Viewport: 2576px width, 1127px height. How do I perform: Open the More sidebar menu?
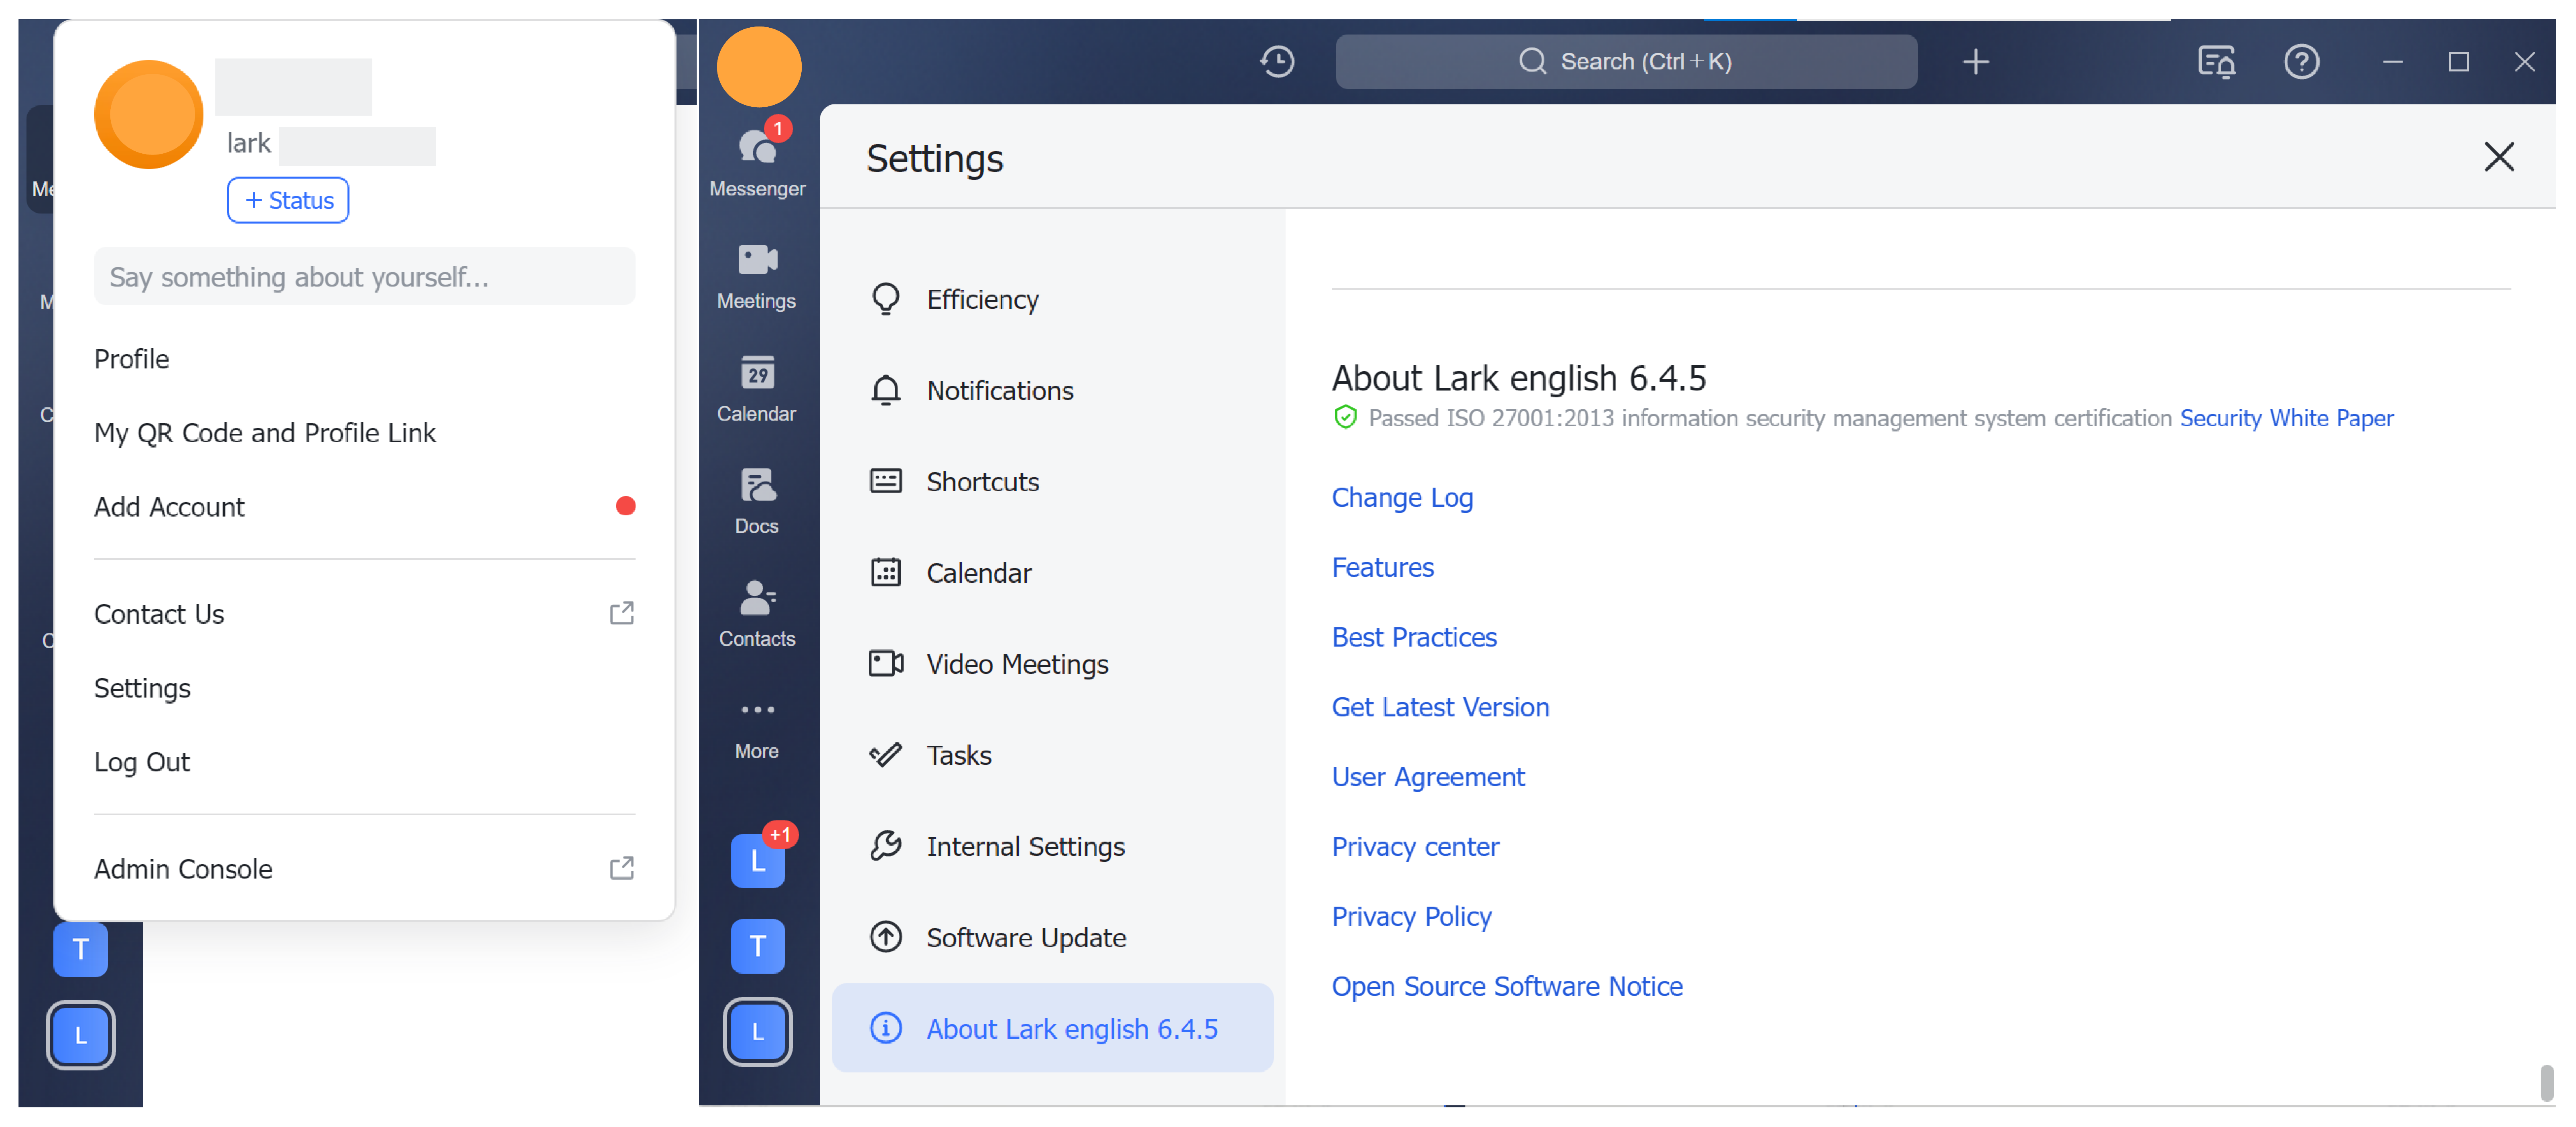757,723
